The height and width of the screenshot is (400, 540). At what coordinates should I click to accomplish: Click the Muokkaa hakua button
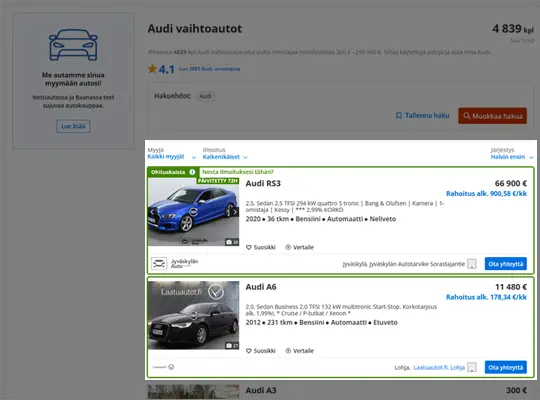point(492,116)
